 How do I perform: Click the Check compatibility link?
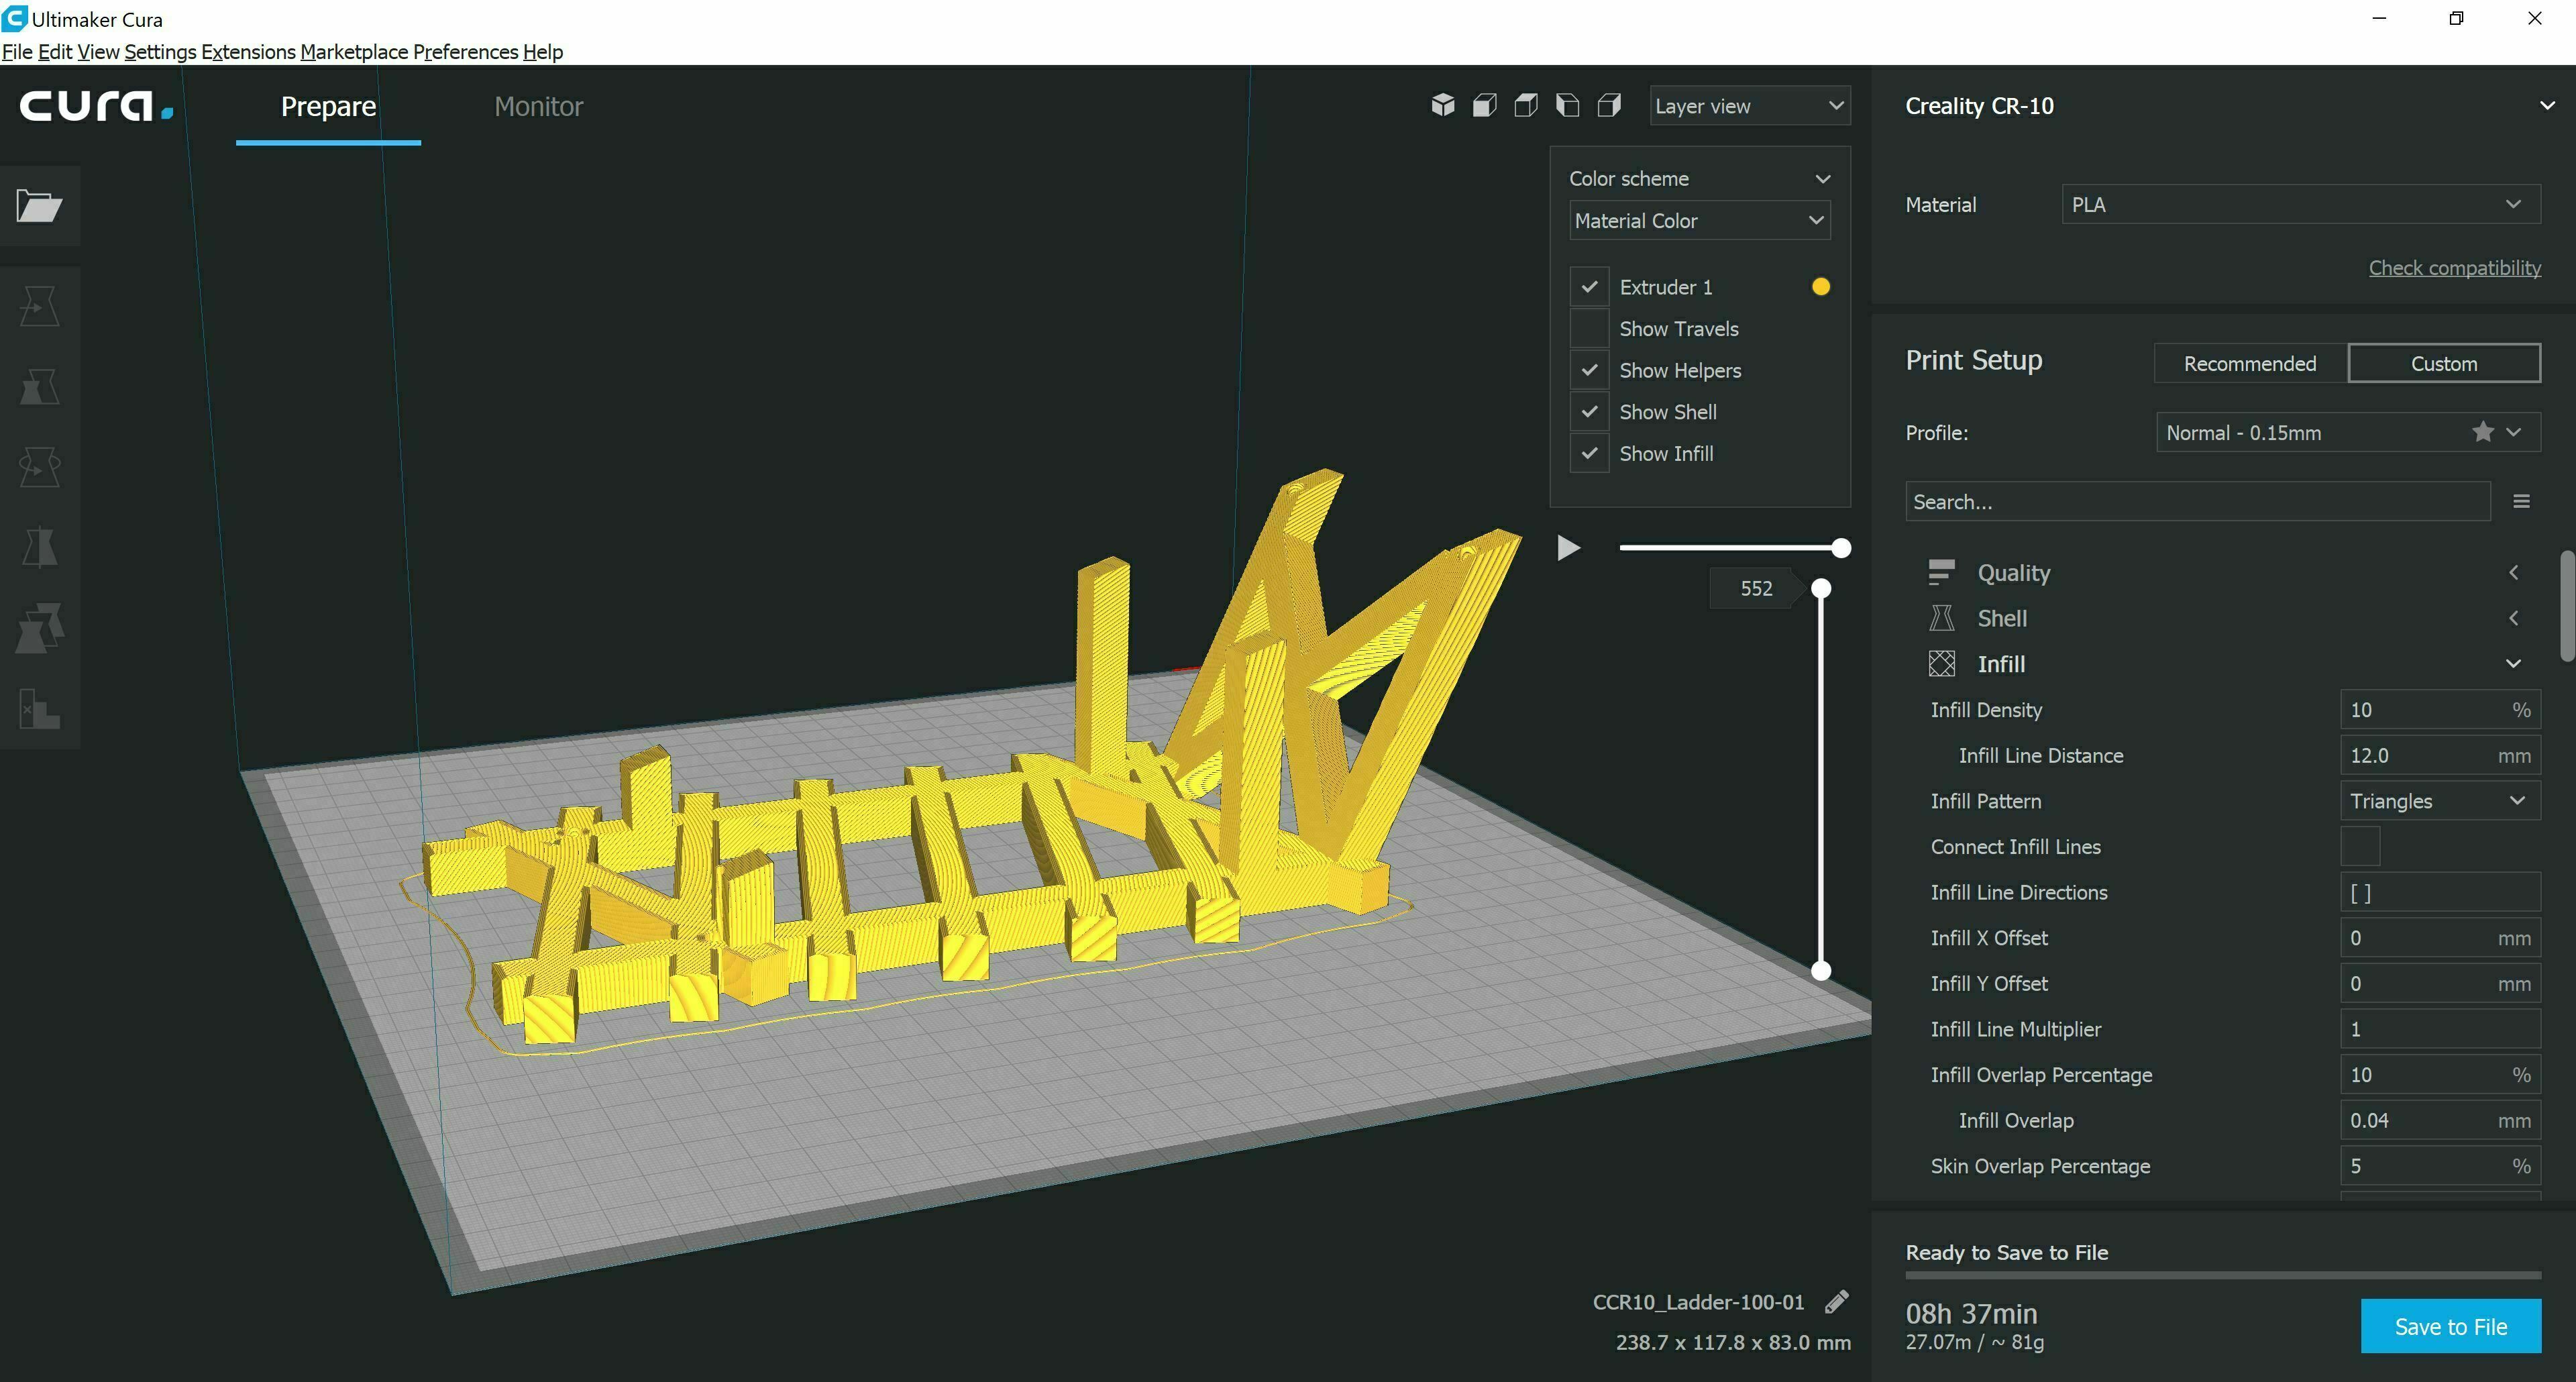click(2454, 268)
